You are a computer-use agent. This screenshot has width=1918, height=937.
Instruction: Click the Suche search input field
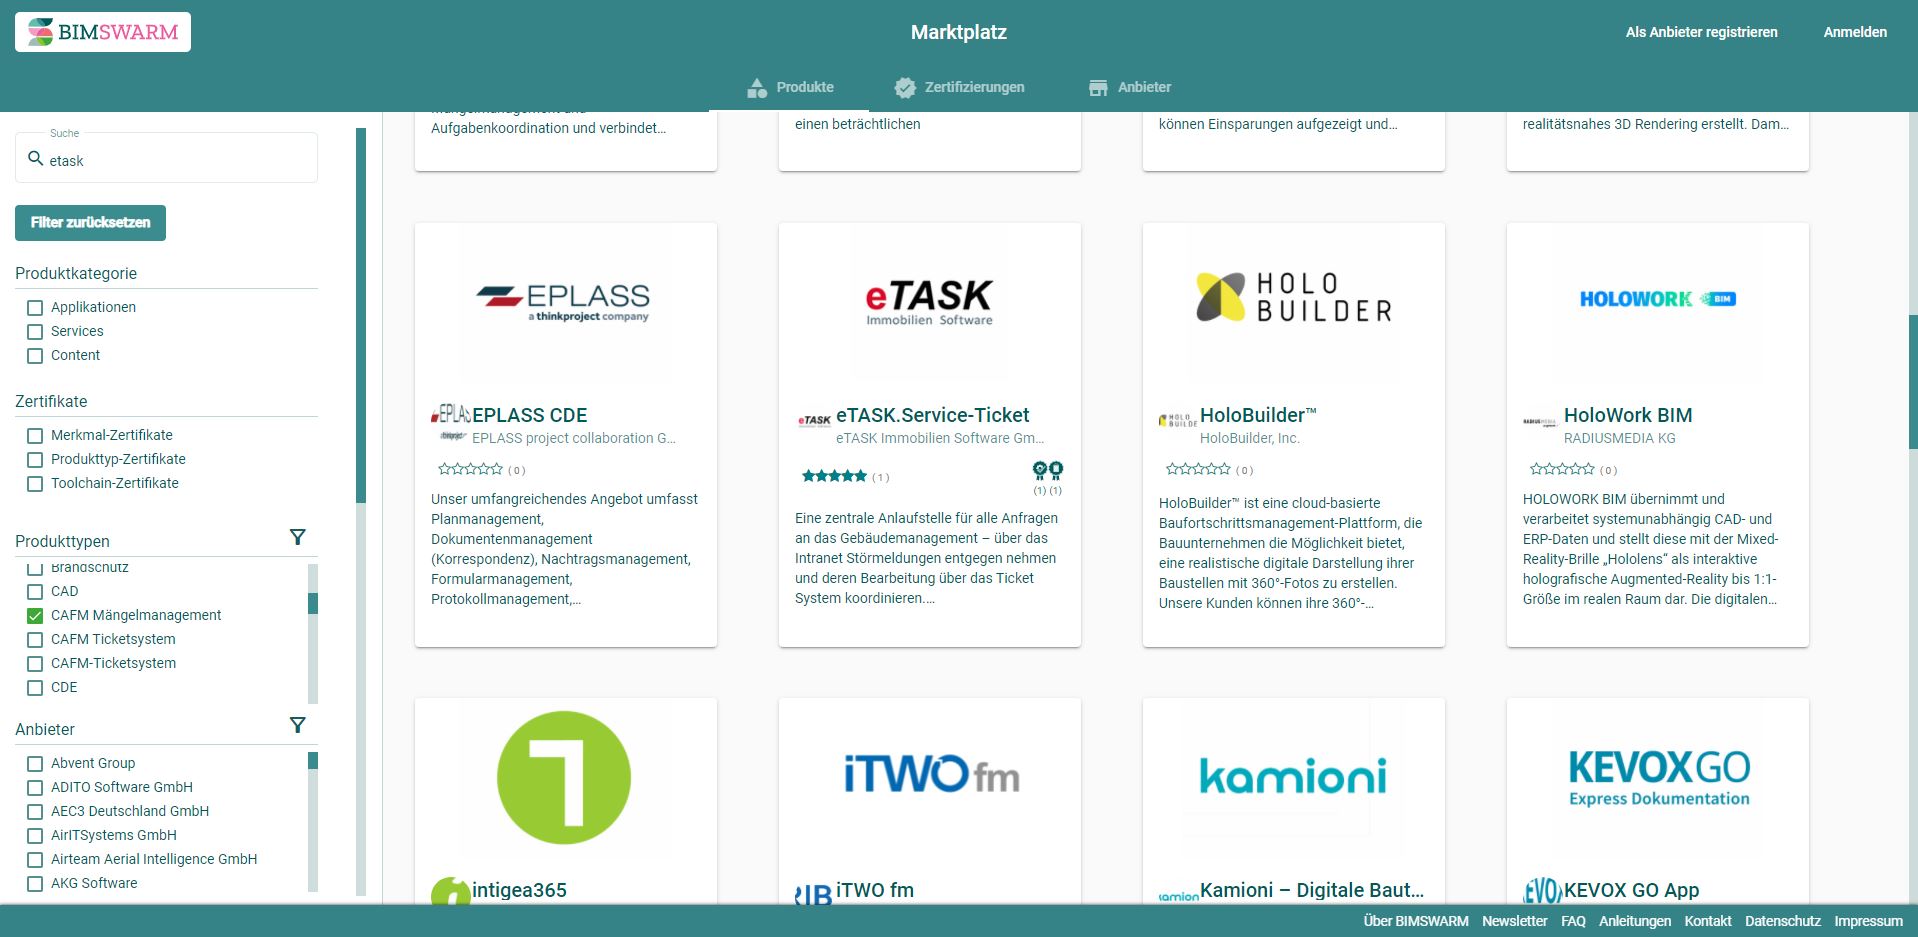(166, 158)
